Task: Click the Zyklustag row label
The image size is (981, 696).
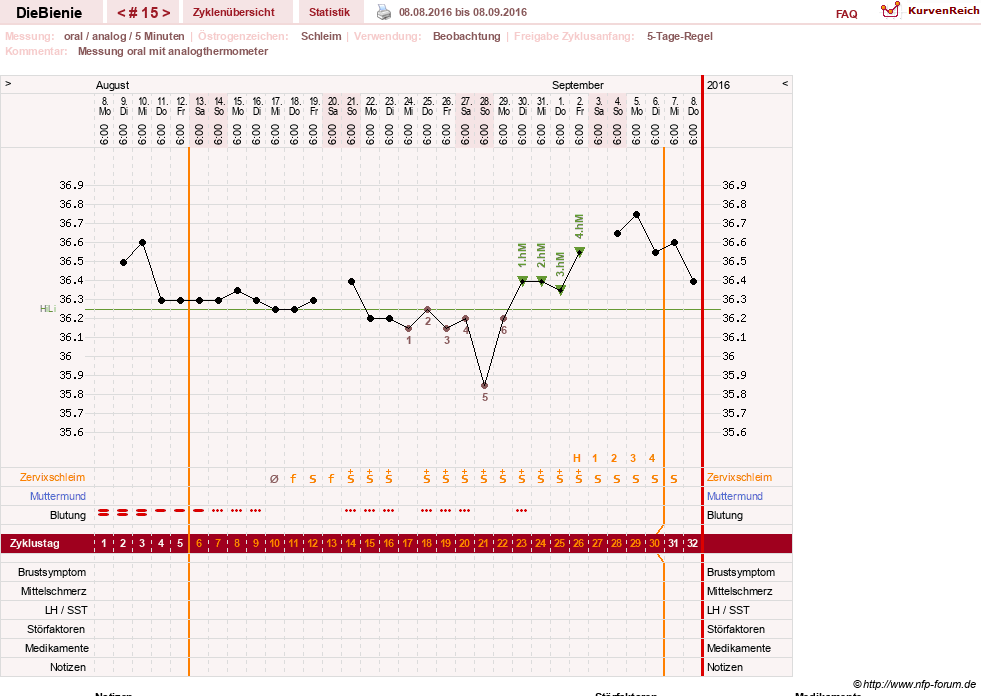Action: pyautogui.click(x=34, y=543)
